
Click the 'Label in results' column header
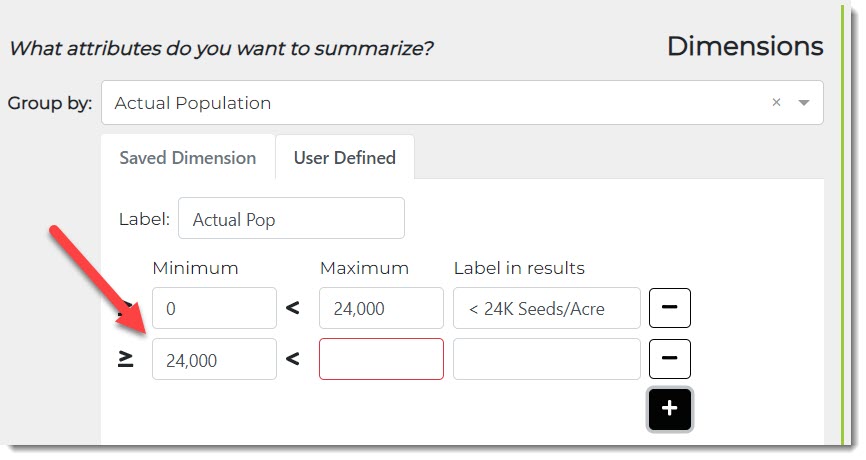[x=519, y=268]
